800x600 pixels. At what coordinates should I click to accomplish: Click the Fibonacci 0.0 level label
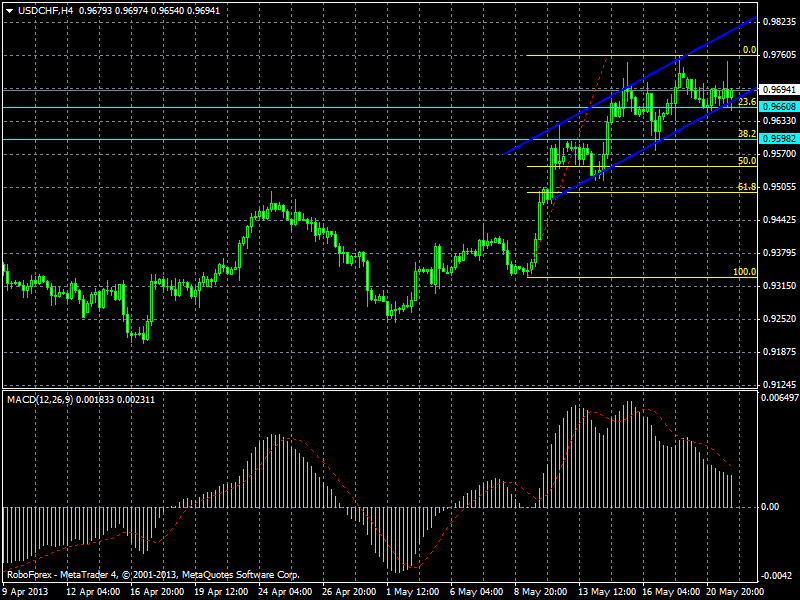749,50
